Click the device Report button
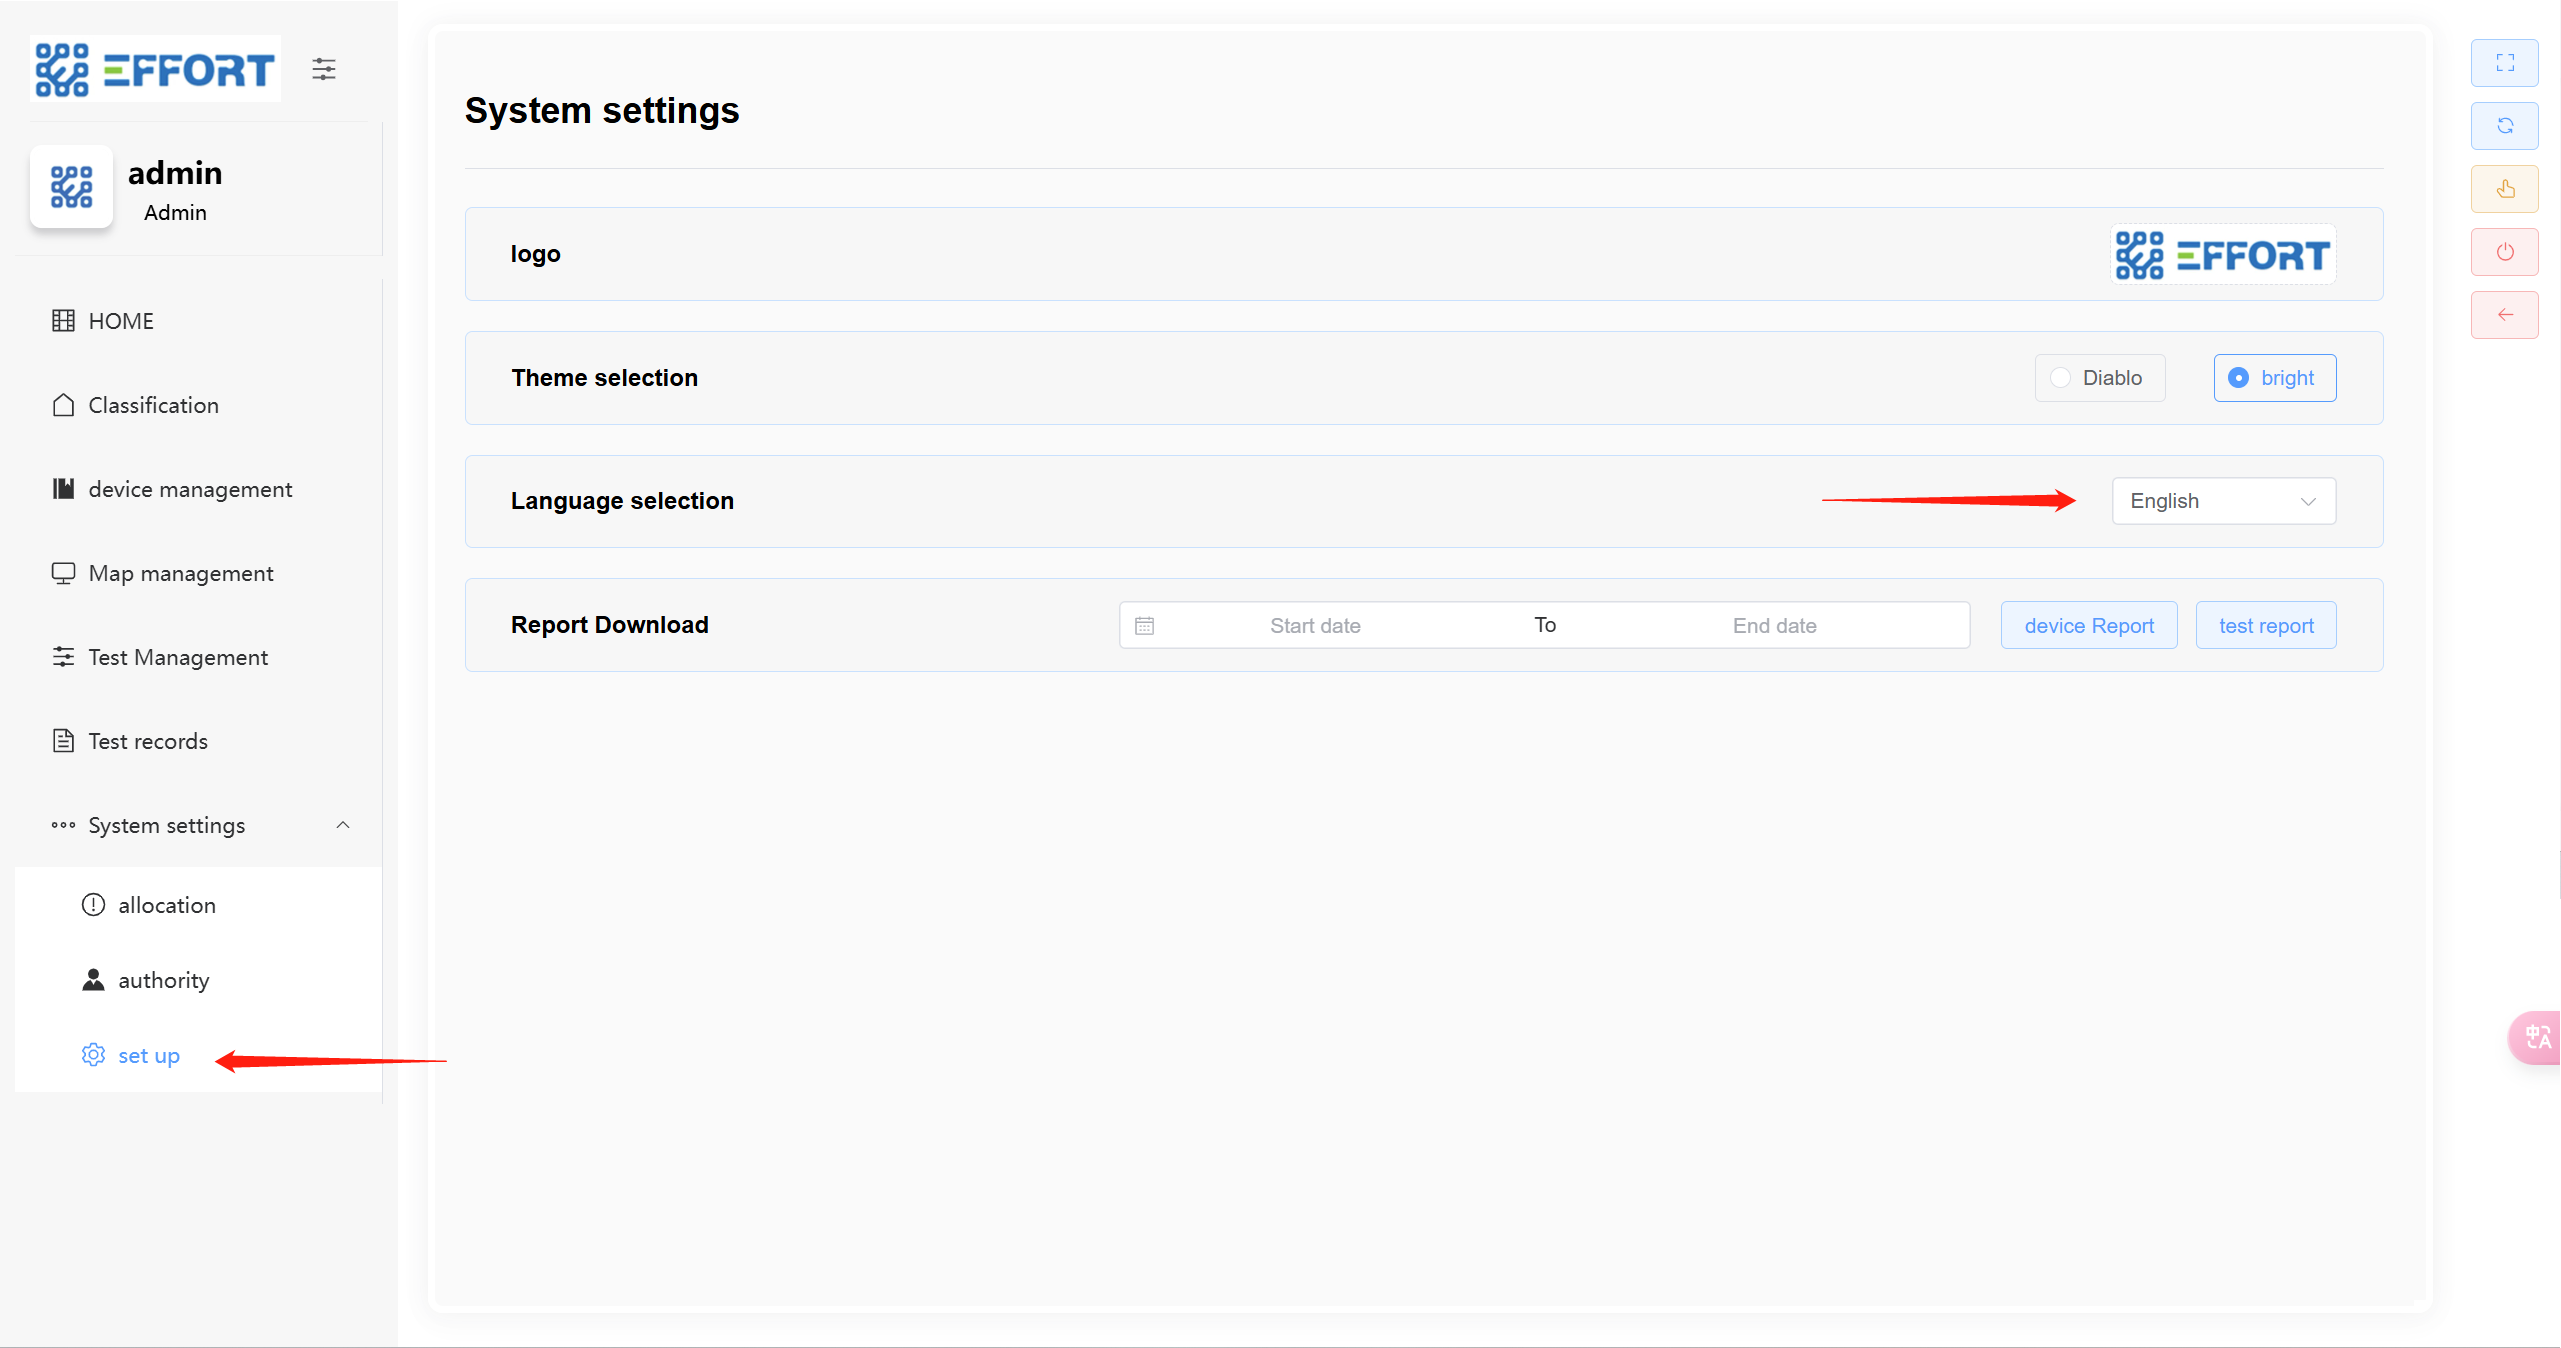2561x1348 pixels. (2088, 626)
